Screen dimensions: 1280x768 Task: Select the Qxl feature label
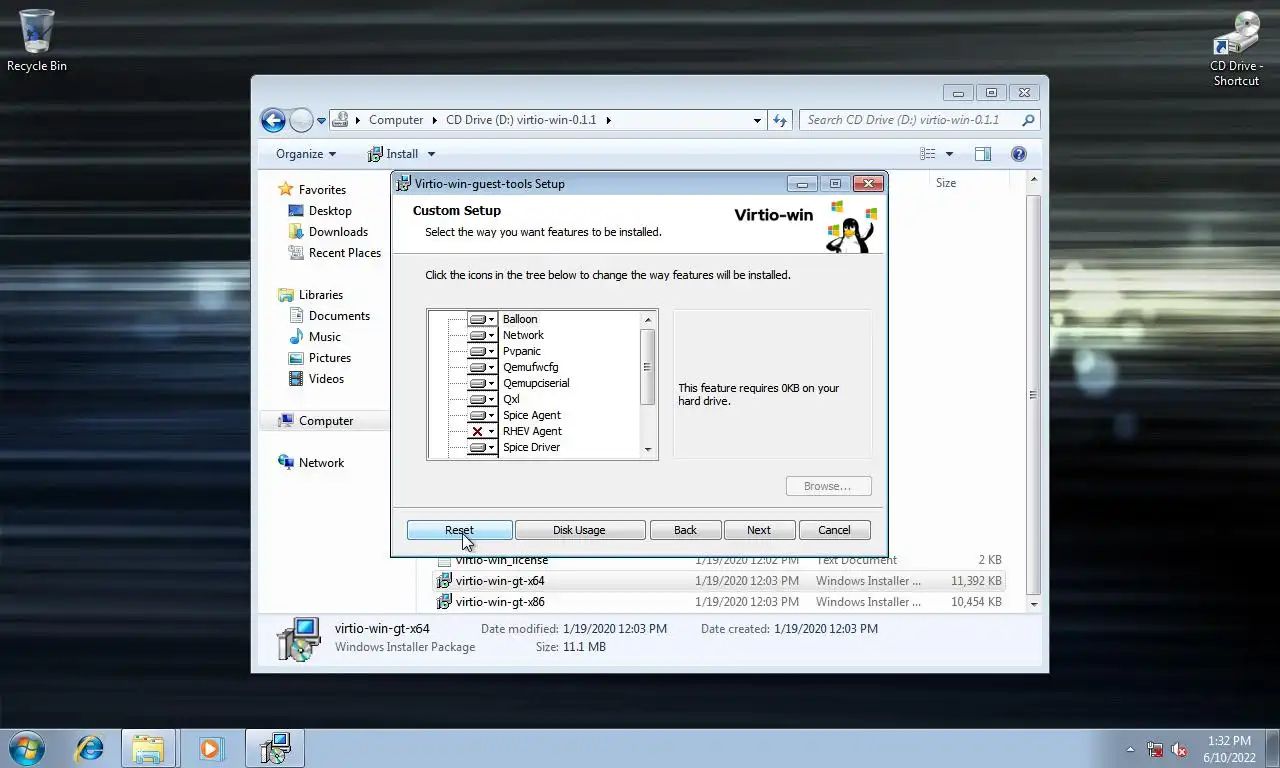511,399
